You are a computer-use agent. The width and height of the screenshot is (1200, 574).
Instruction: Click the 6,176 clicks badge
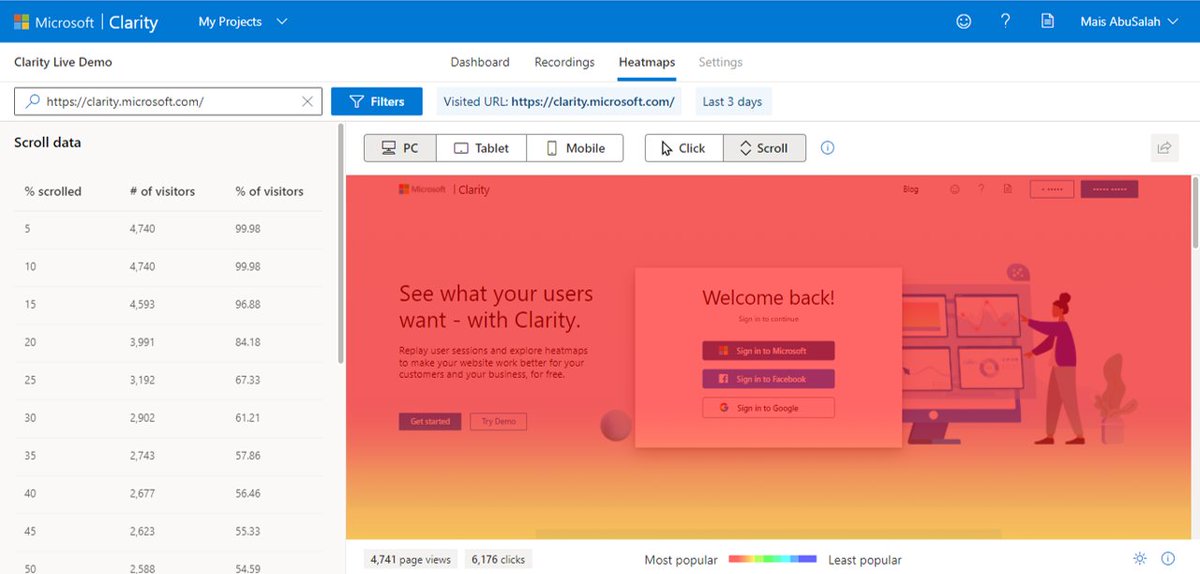498,559
